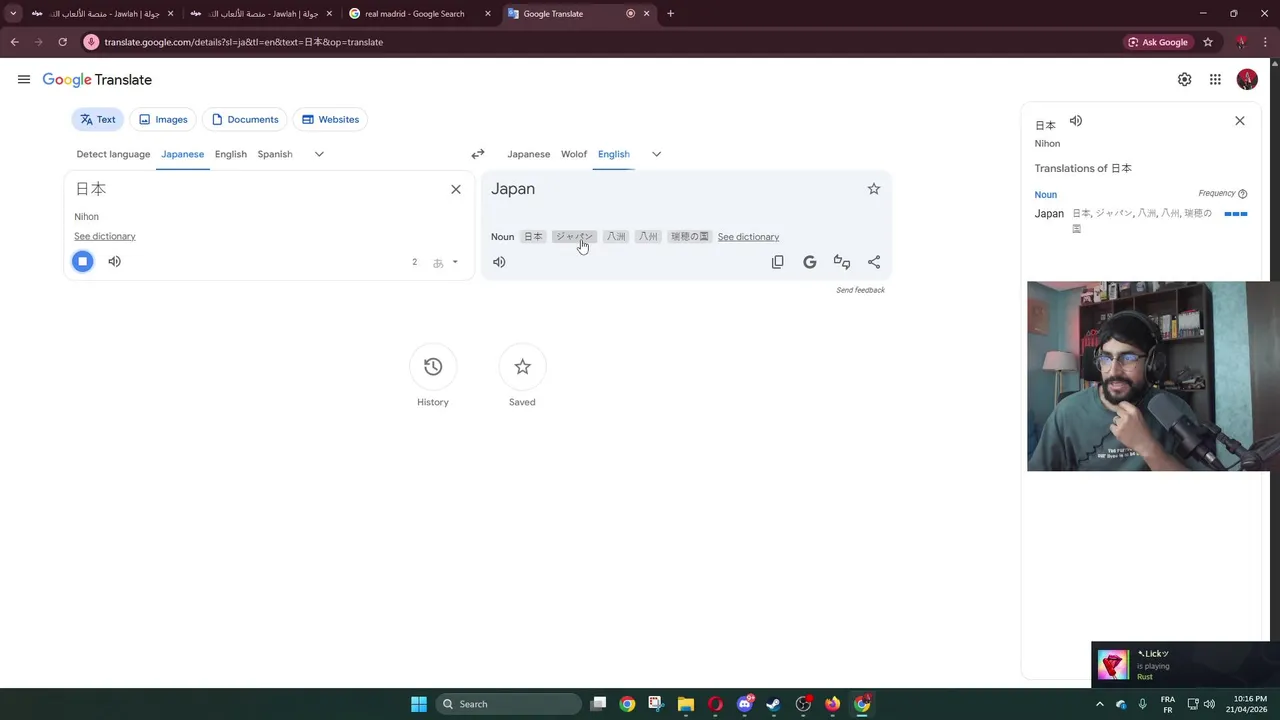Viewport: 1280px width, 720px height.
Task: Click the address bar URL
Action: click(244, 42)
